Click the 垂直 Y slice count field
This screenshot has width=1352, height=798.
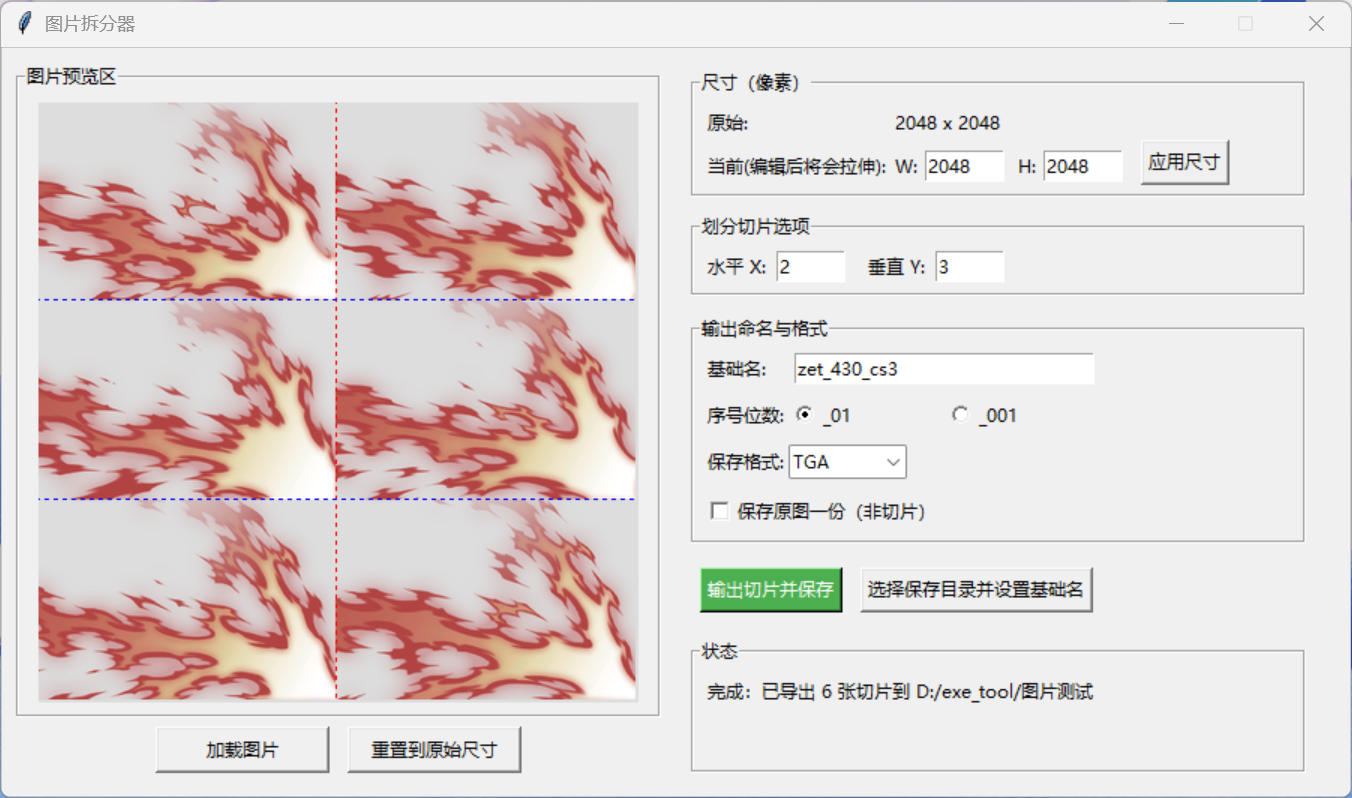click(970, 267)
